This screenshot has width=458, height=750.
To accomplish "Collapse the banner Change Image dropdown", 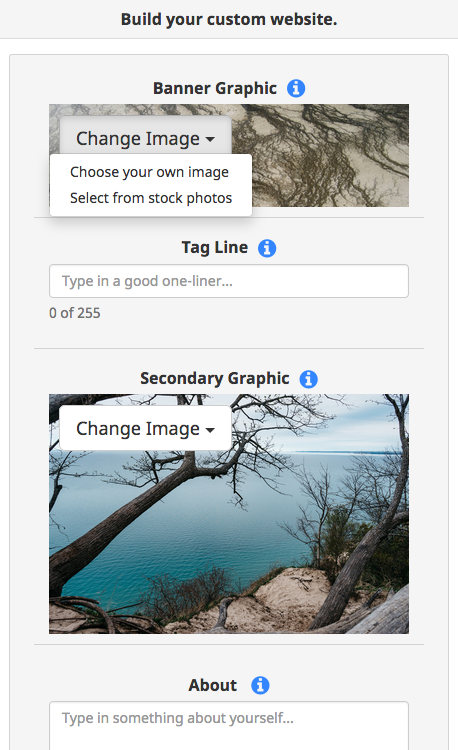I will [145, 138].
